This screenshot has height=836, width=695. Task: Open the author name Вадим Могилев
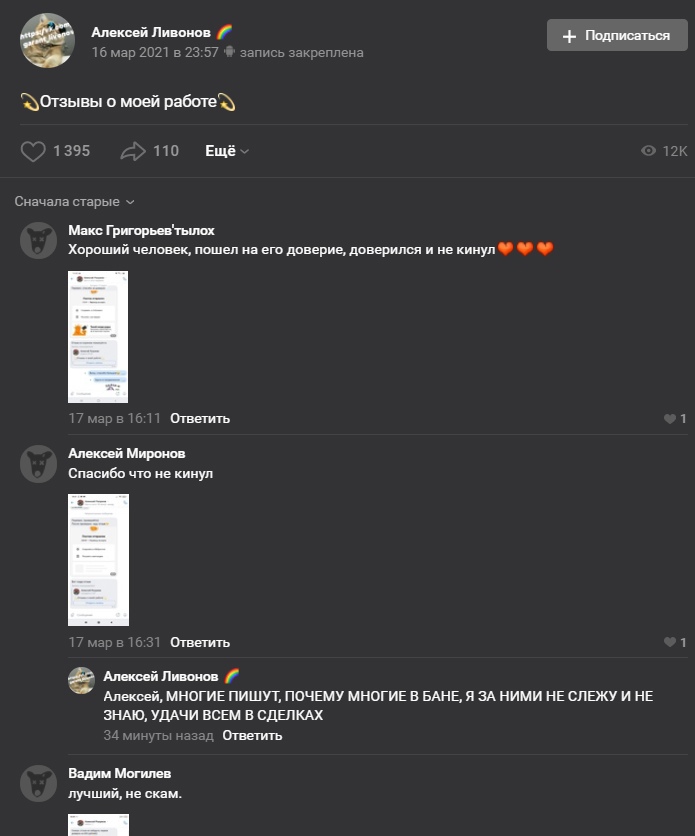(119, 773)
